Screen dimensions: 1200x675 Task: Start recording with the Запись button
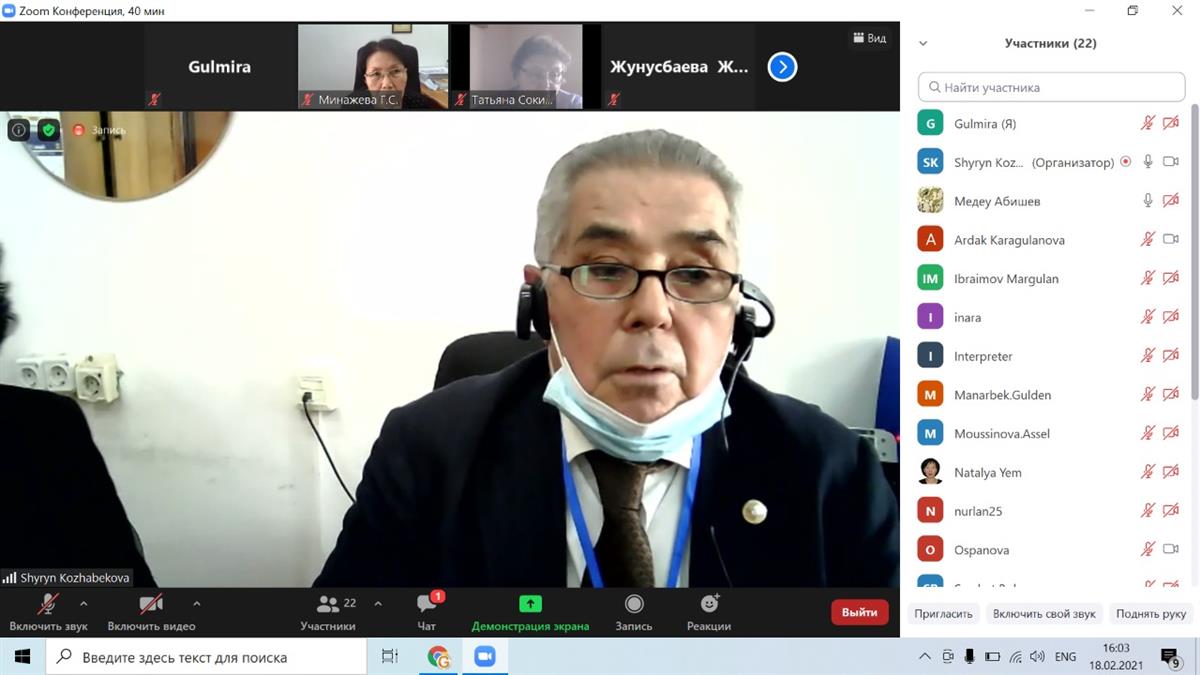tap(634, 605)
